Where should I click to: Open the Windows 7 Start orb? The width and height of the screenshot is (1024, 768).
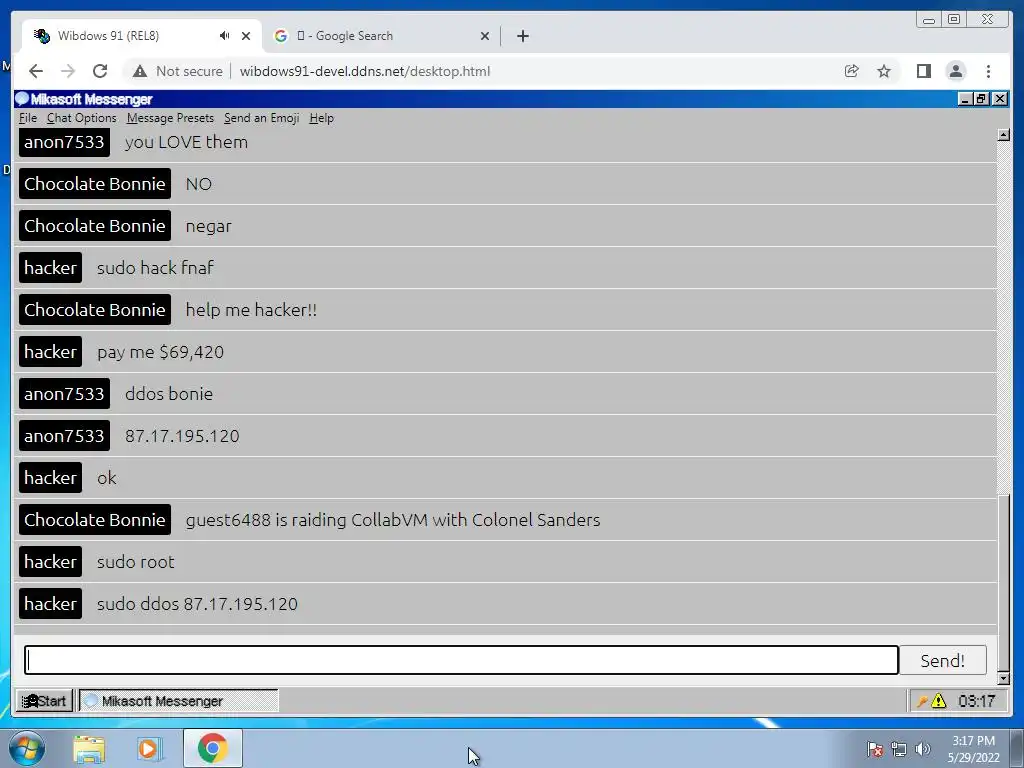pyautogui.click(x=27, y=748)
